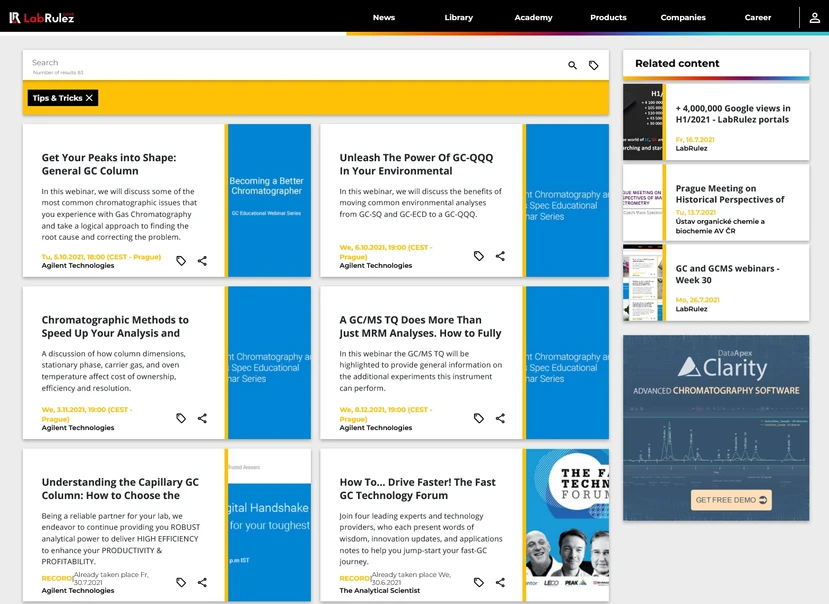Click RECORD label on Fast GC Forum card
829x604 pixels.
click(355, 578)
